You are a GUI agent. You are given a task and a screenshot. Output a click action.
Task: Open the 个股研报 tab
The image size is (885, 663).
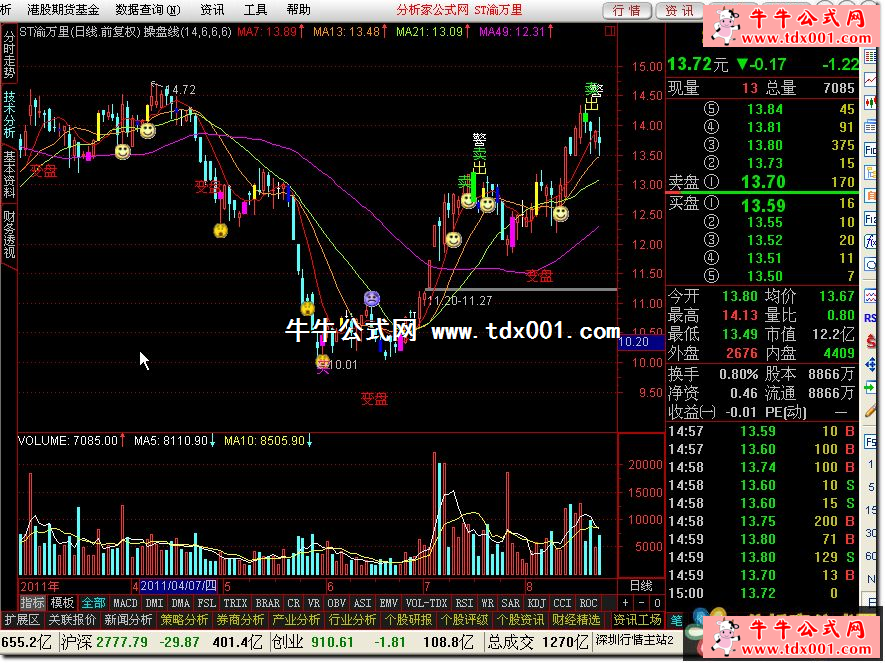408,621
